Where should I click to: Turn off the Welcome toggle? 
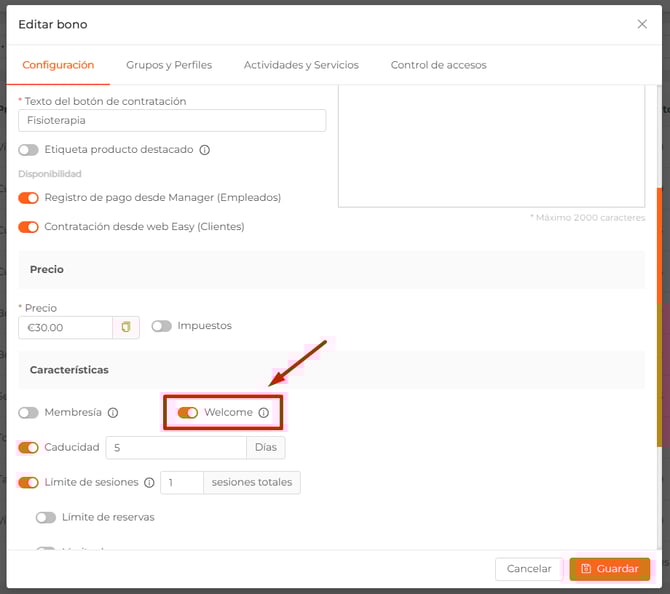click(x=187, y=413)
